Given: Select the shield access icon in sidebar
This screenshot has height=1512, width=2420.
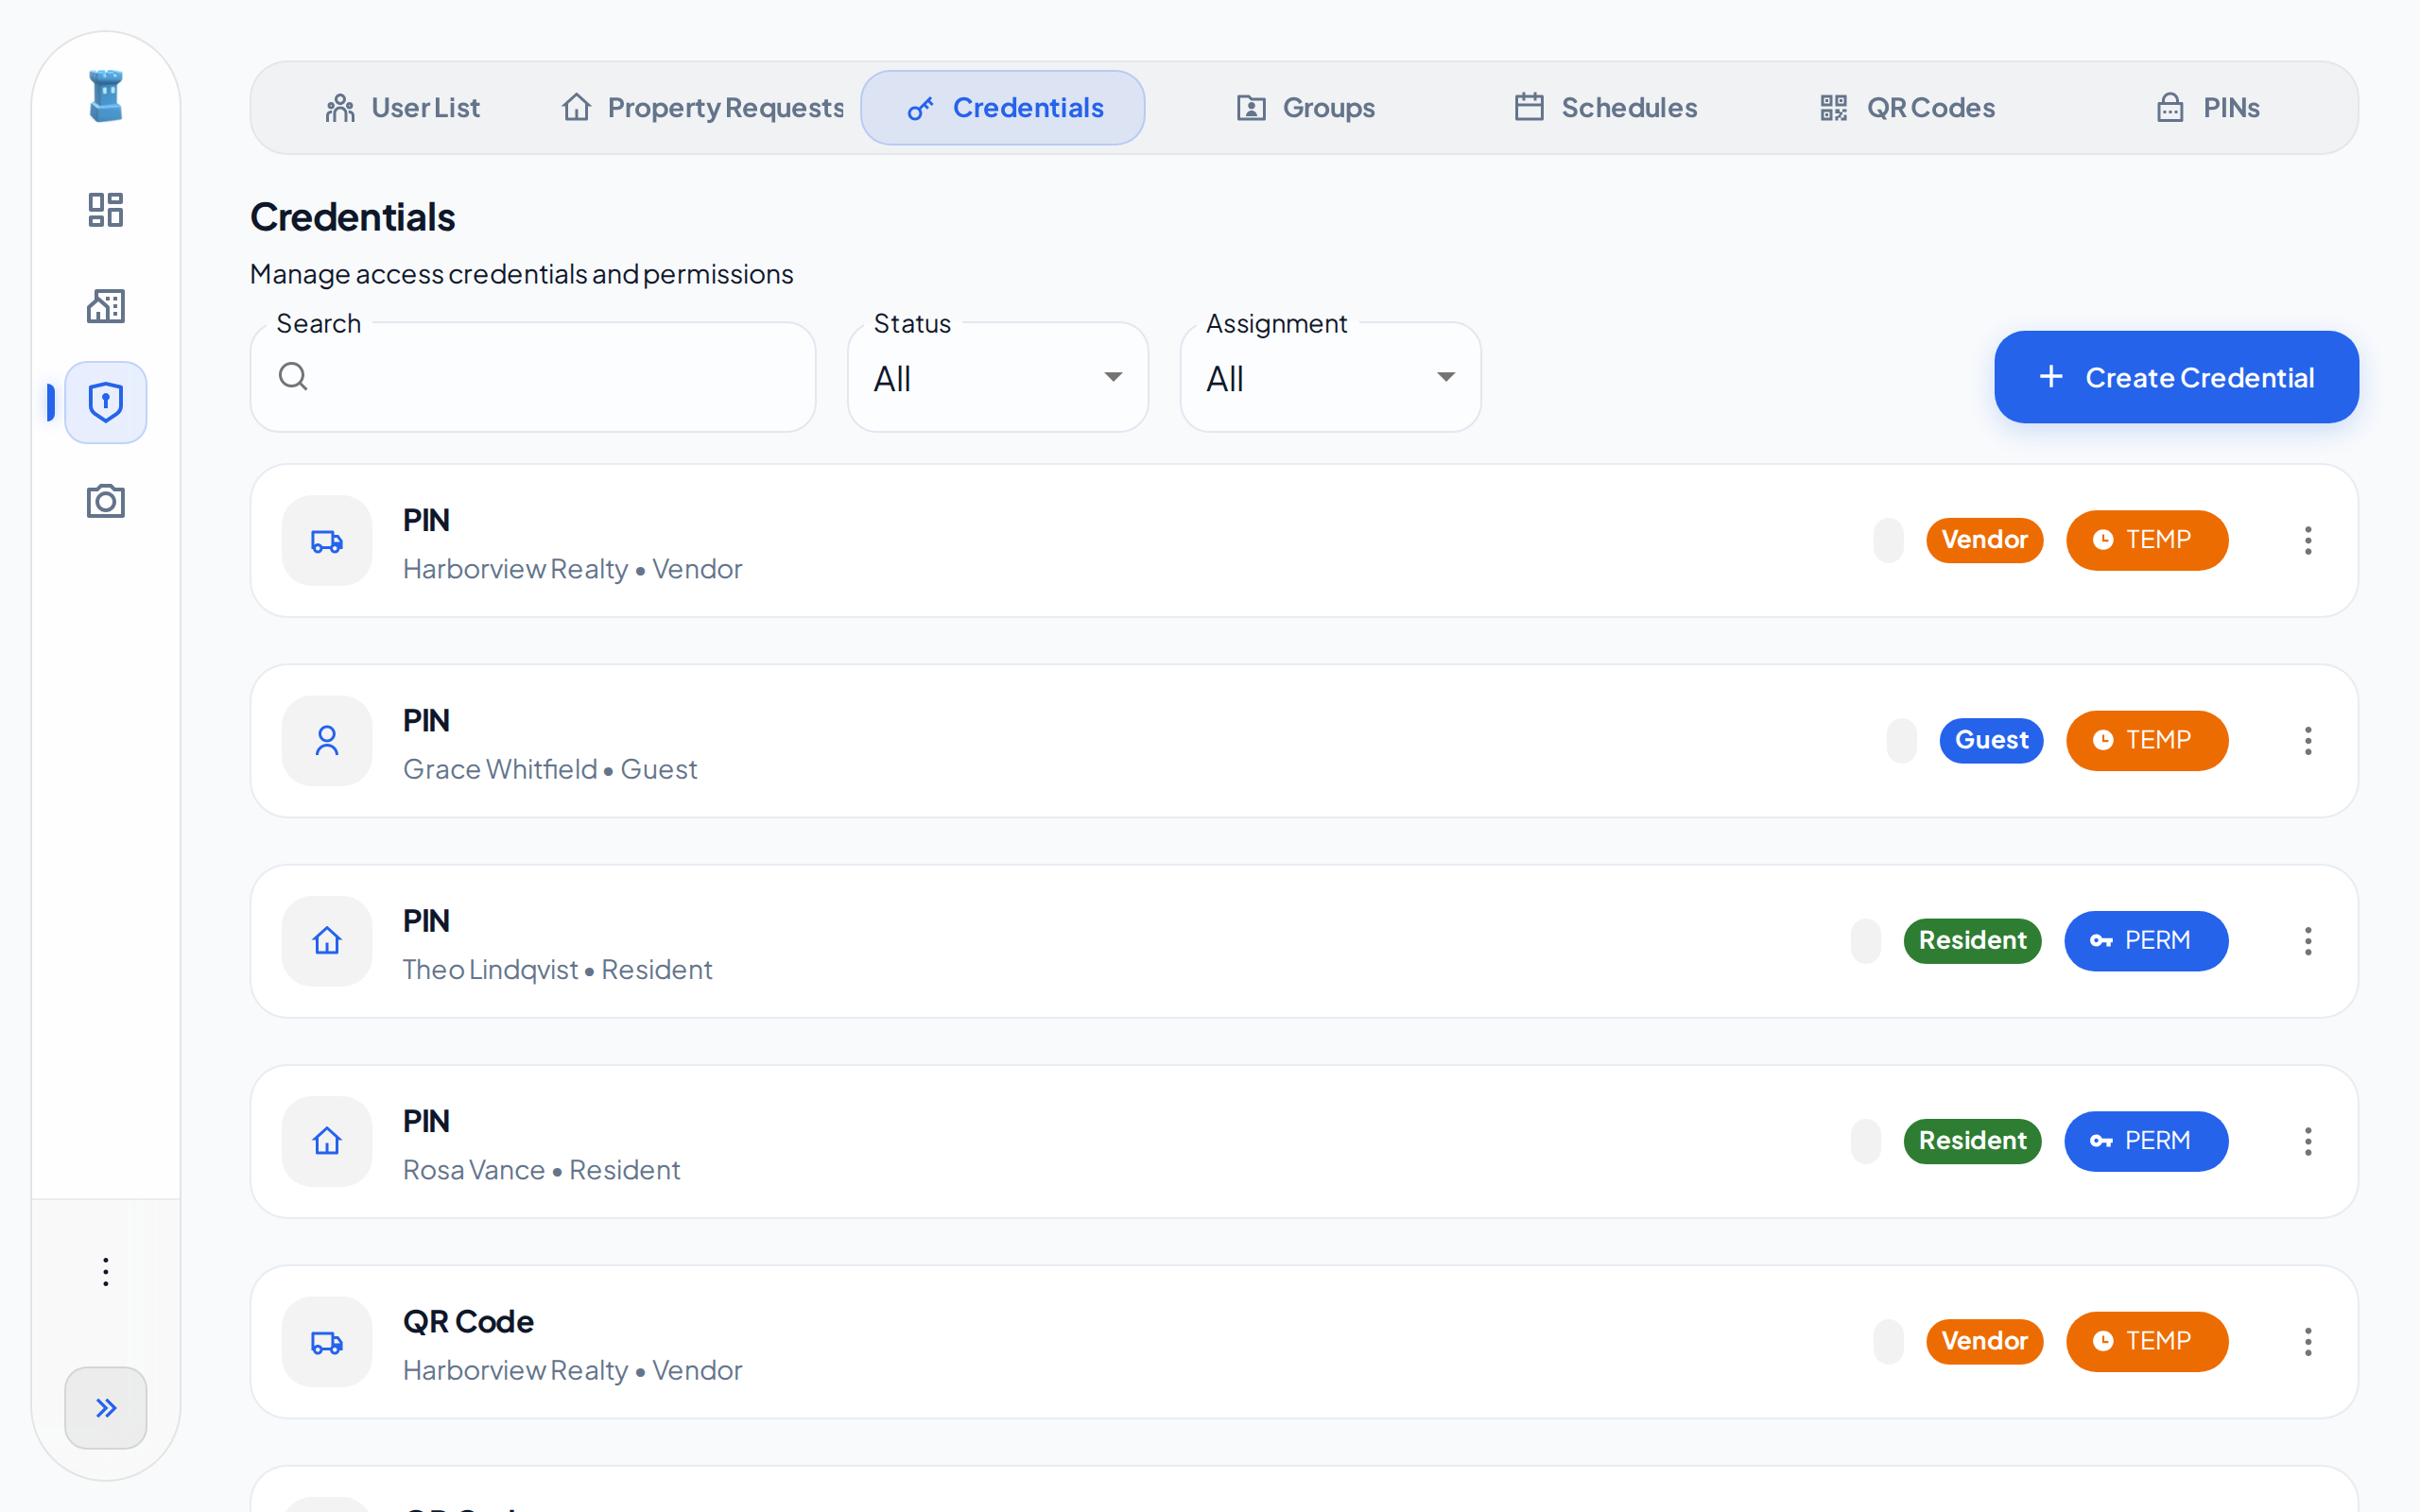Looking at the screenshot, I should (x=106, y=402).
